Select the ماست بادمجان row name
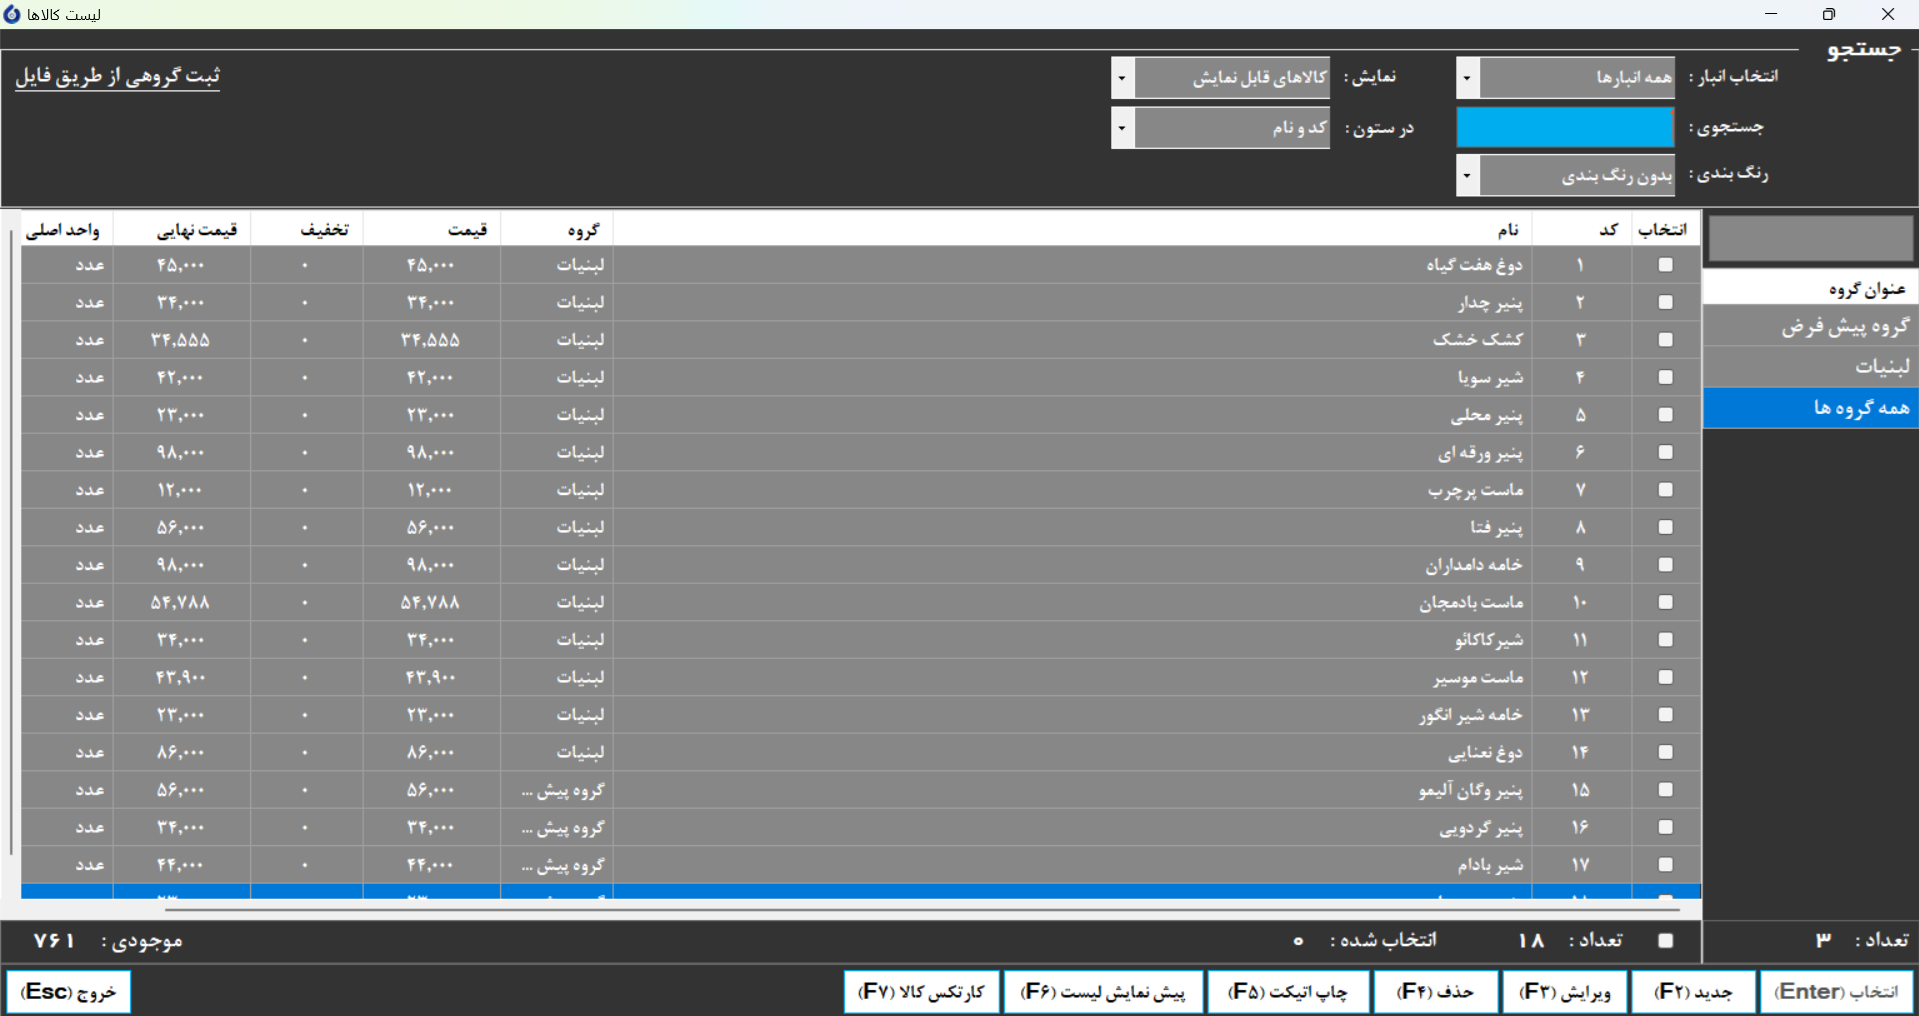 click(x=1471, y=602)
